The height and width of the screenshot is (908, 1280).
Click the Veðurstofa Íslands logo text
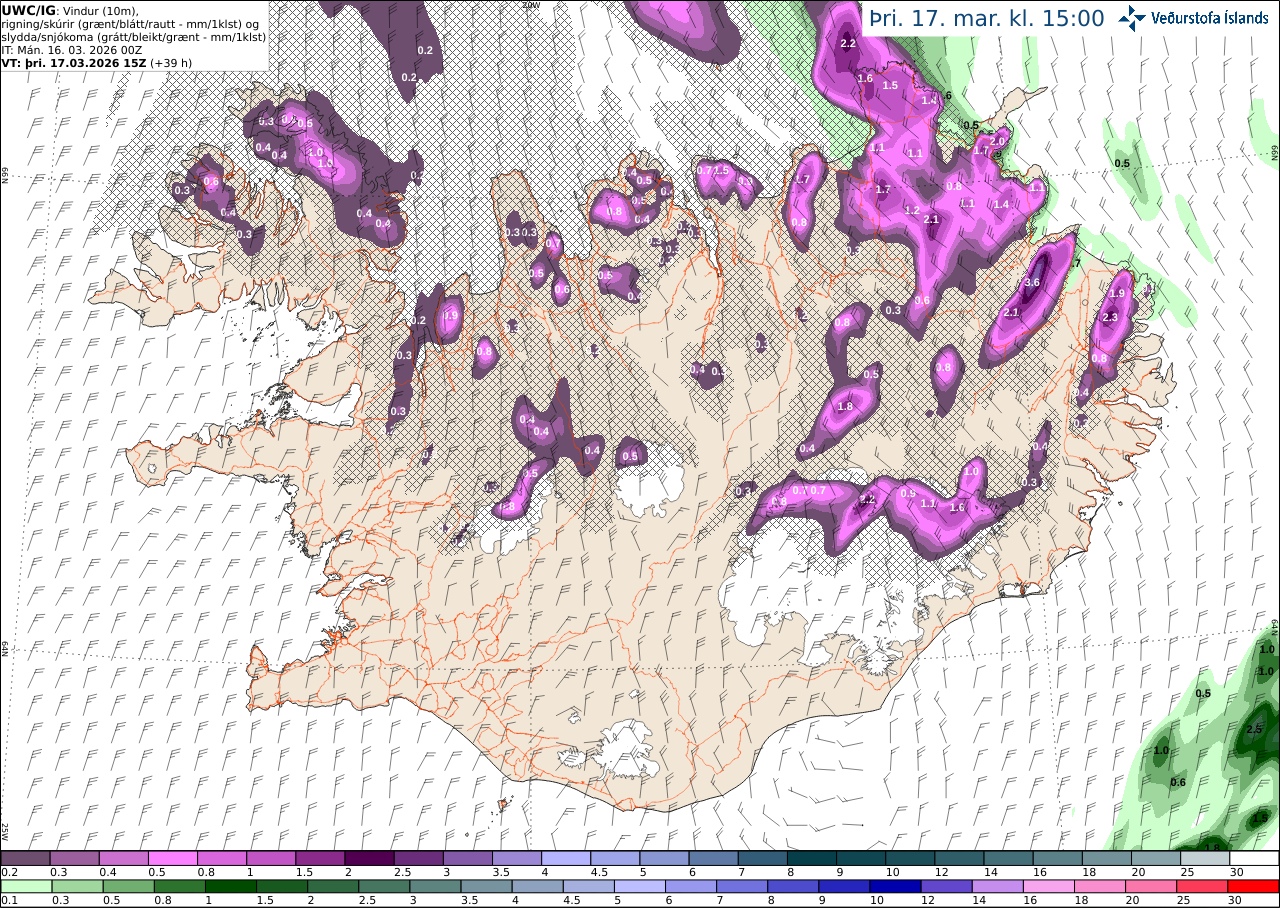1210,18
